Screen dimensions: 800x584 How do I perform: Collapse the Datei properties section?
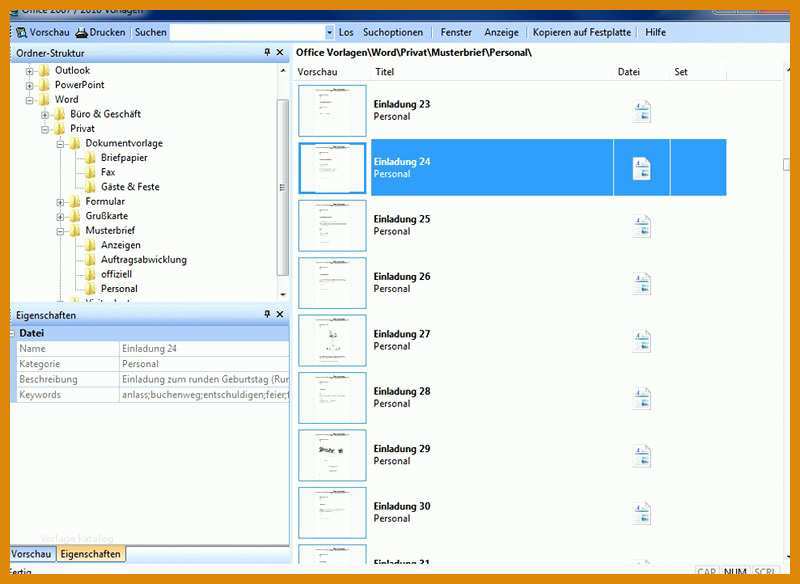[x=13, y=333]
